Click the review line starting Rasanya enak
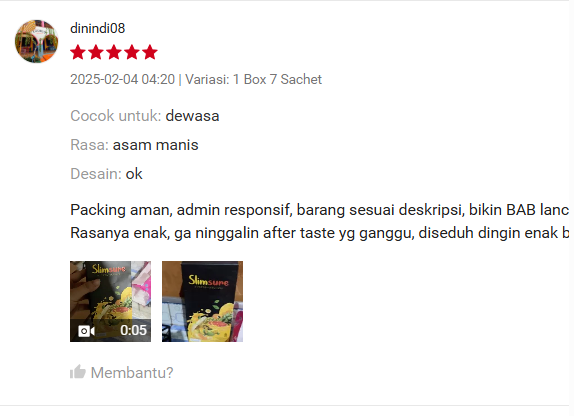 coord(320,233)
